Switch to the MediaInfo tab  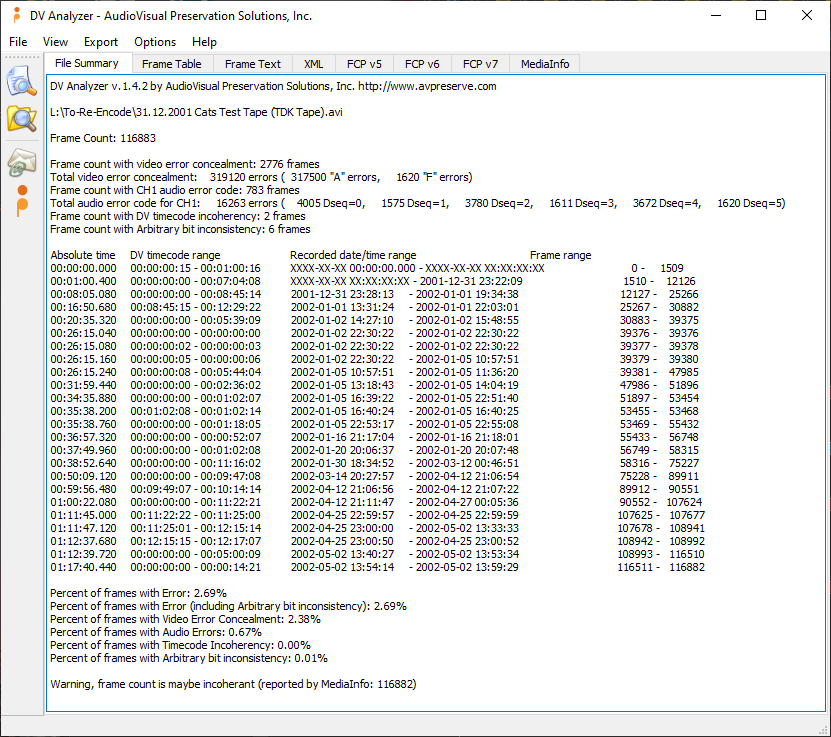[545, 64]
